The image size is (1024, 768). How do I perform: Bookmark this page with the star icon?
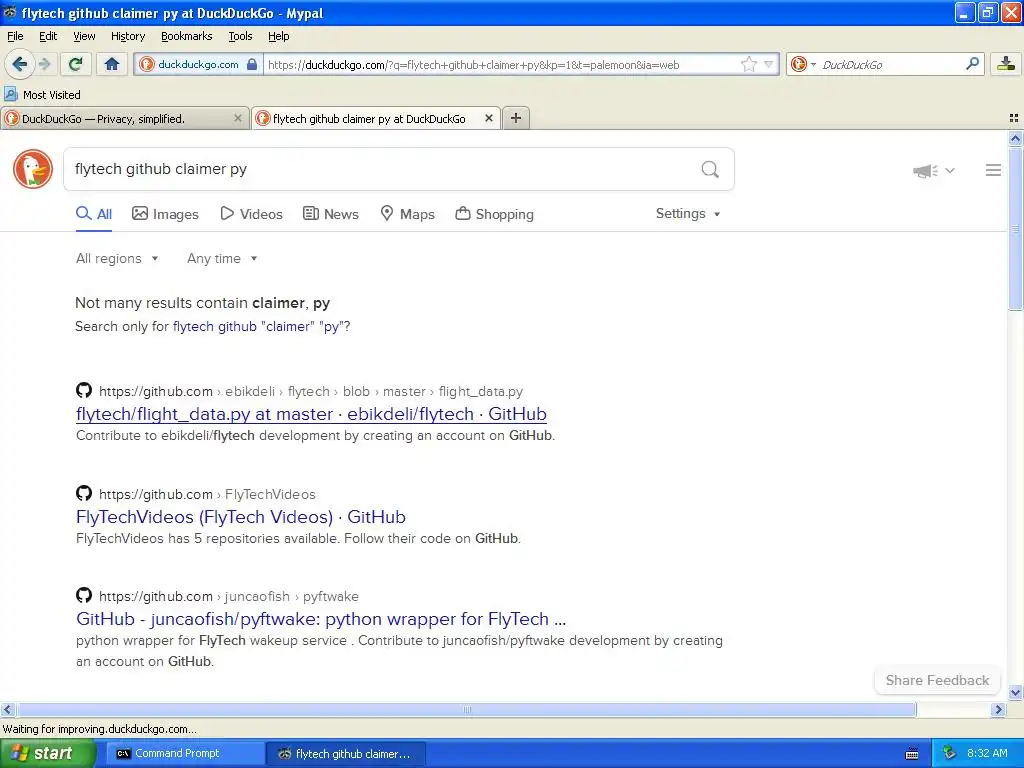tap(748, 64)
